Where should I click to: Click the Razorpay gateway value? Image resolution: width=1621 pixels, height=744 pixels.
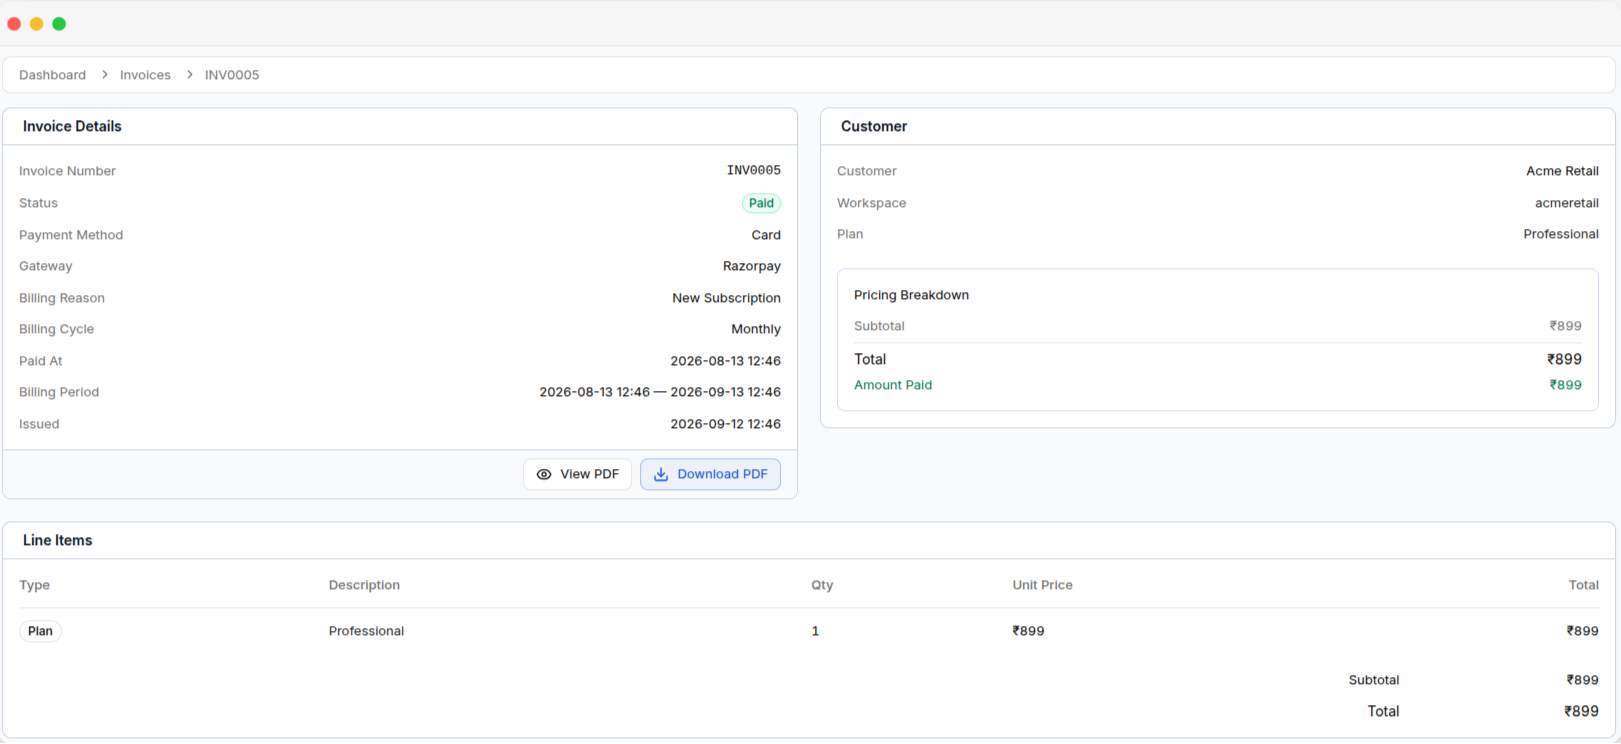point(752,266)
